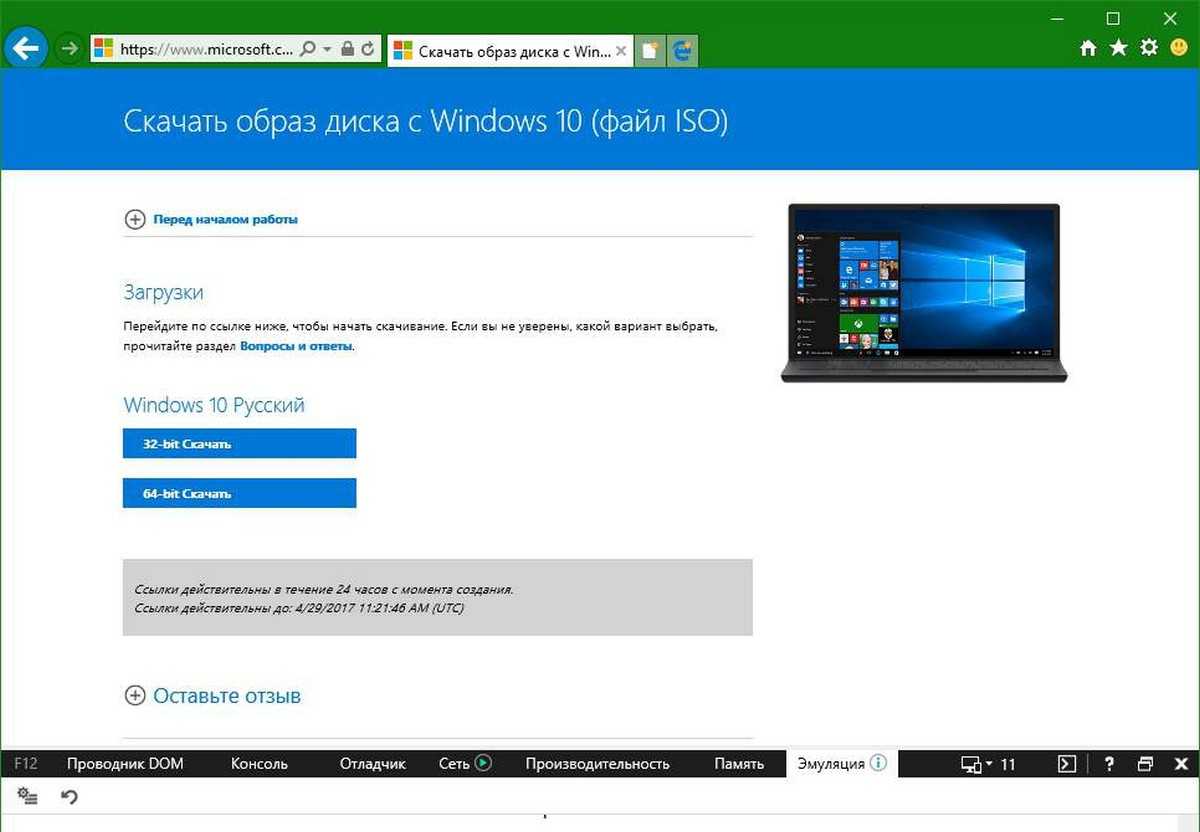Open Favorites with the star icon
This screenshot has height=832, width=1200.
[x=1118, y=48]
